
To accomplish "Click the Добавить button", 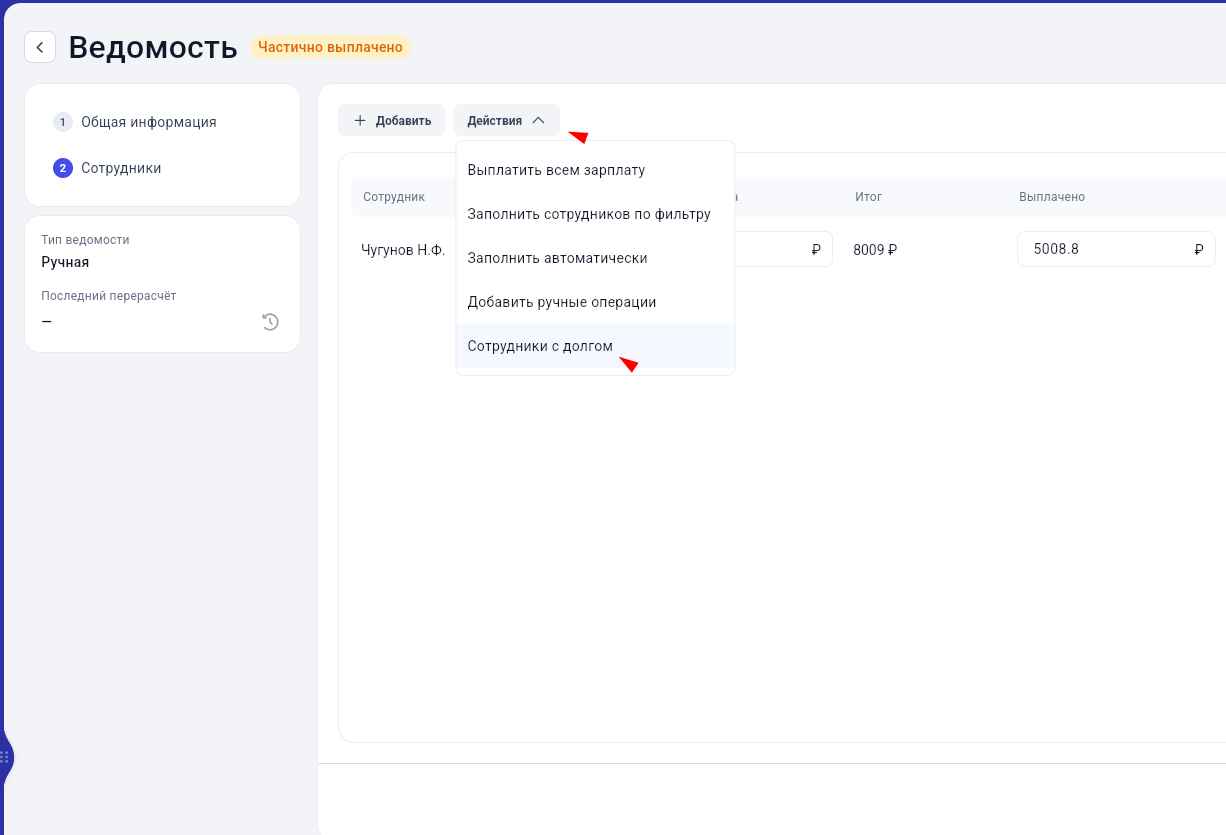I will point(391,120).
